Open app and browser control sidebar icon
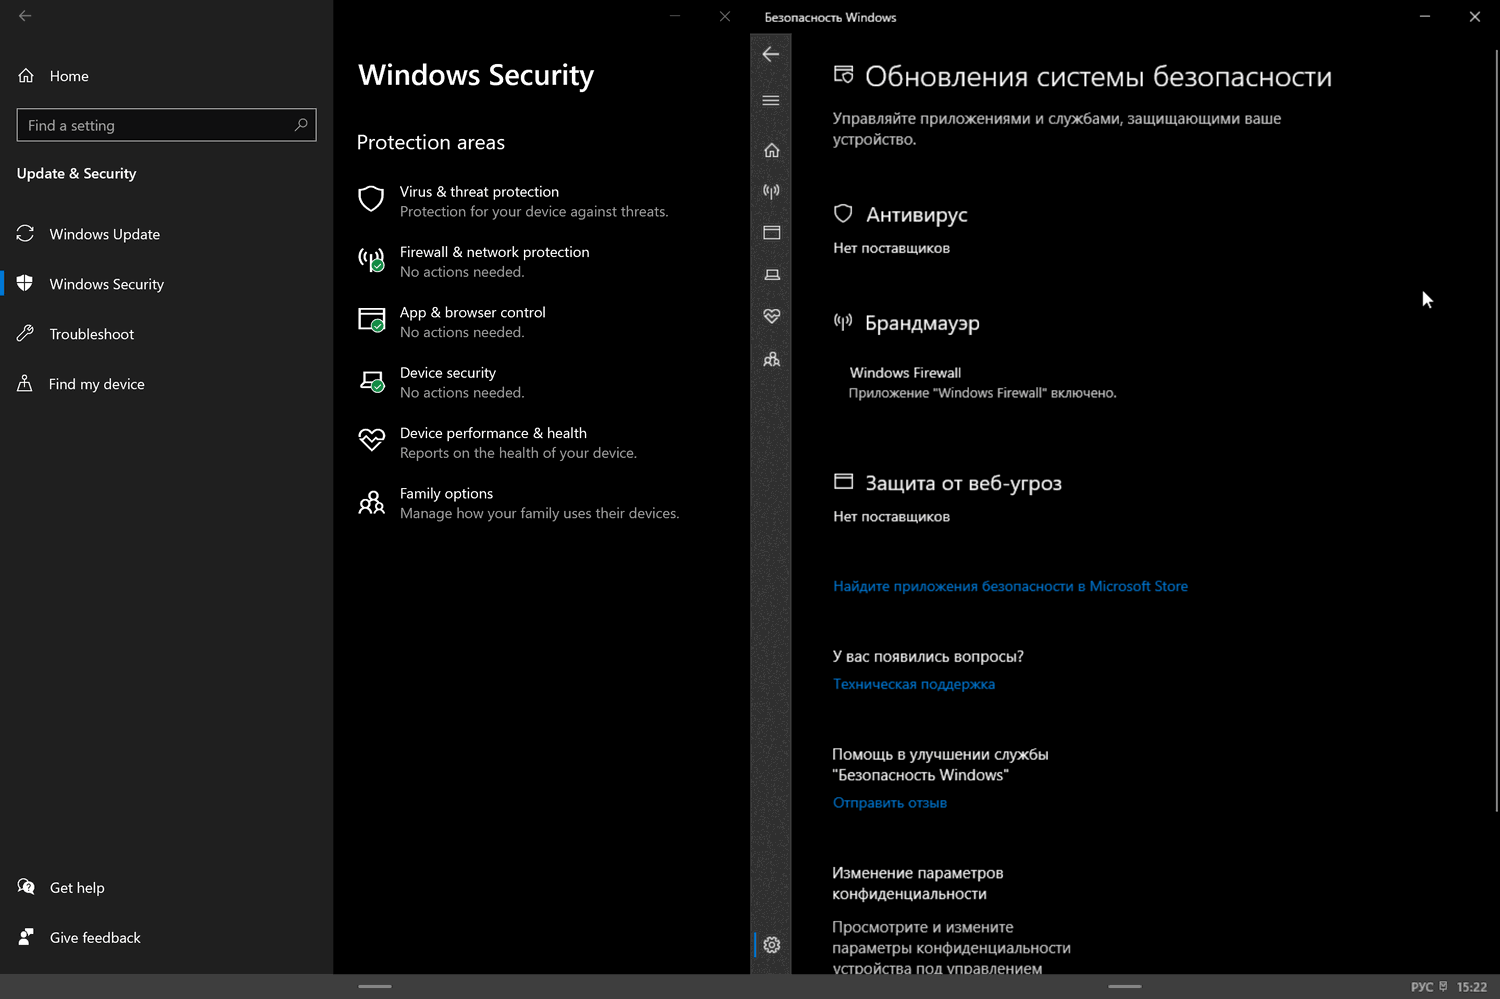1500x999 pixels. 771,233
